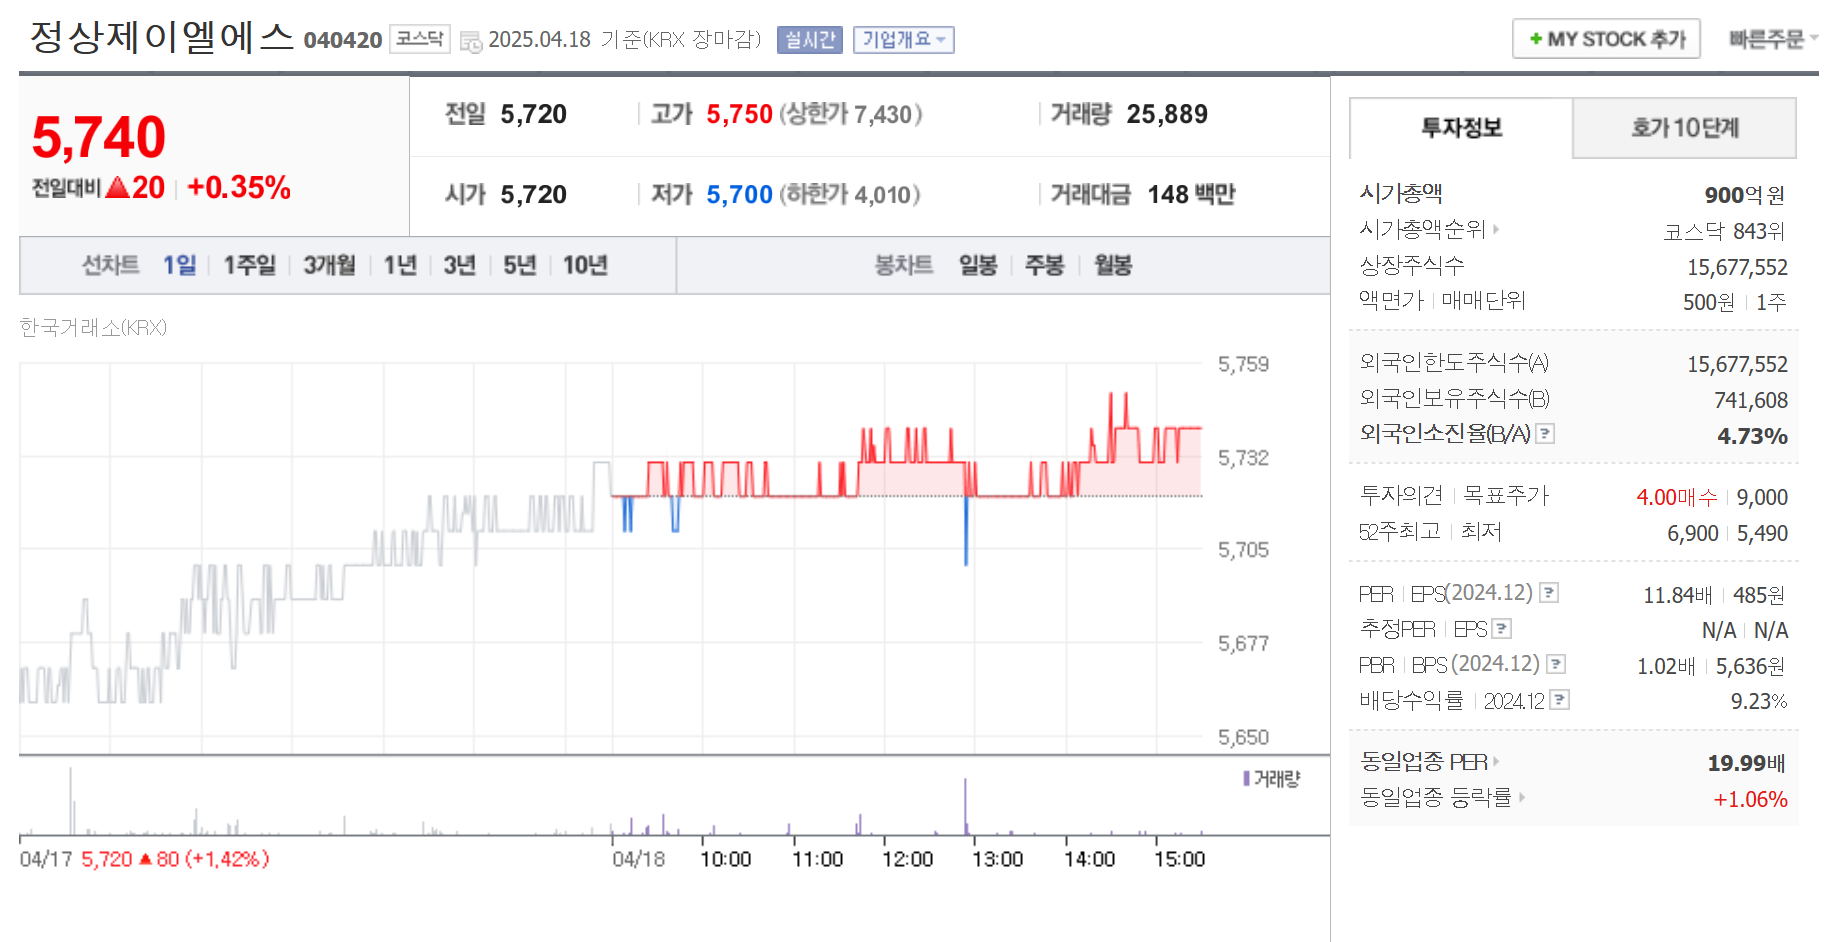Click the 외국인보유주식수 value 741,608
The height and width of the screenshot is (942, 1832).
coord(1751,400)
